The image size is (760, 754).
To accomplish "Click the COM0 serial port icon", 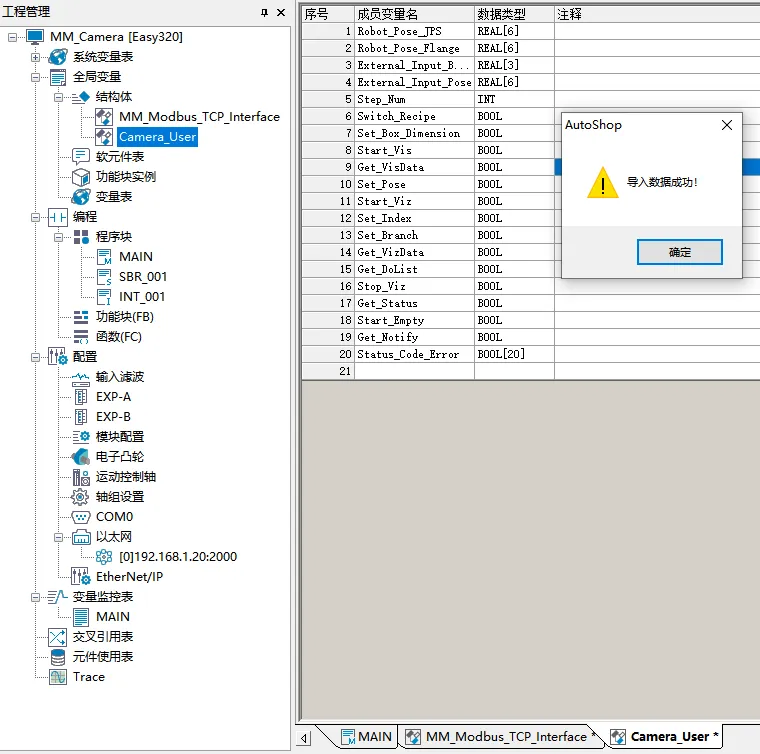I will (80, 517).
